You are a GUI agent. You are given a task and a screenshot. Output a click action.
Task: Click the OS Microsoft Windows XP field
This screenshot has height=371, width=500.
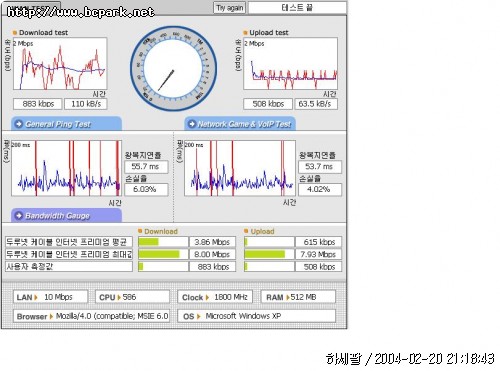[257, 316]
